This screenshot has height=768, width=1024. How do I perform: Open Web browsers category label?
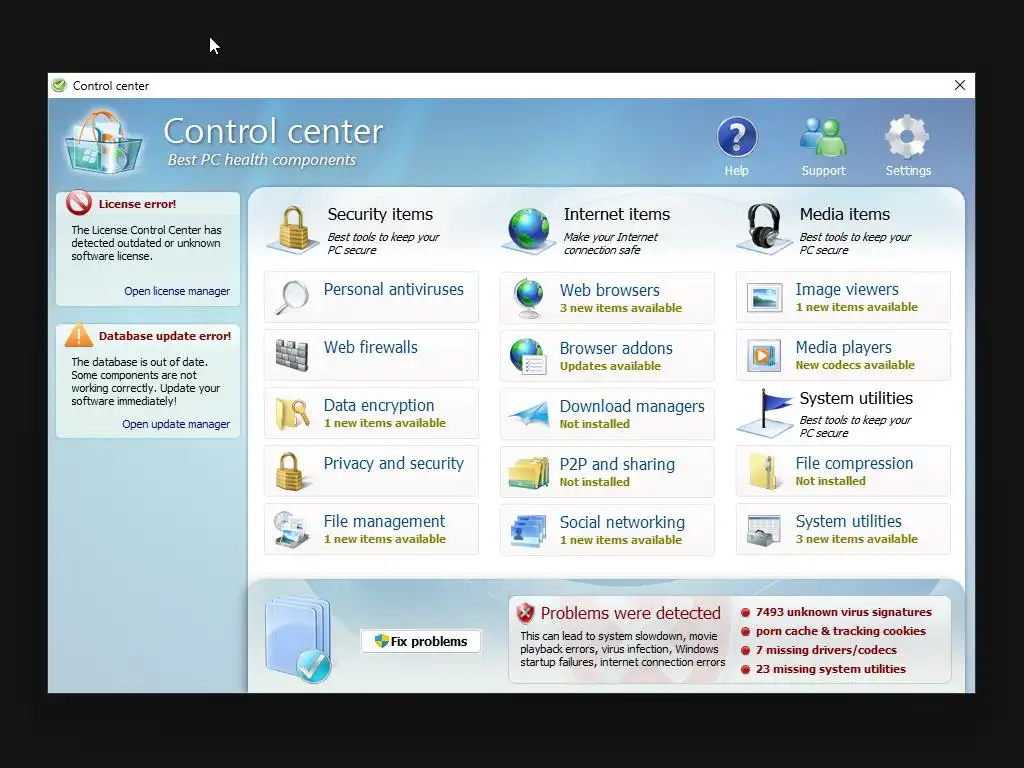[609, 290]
